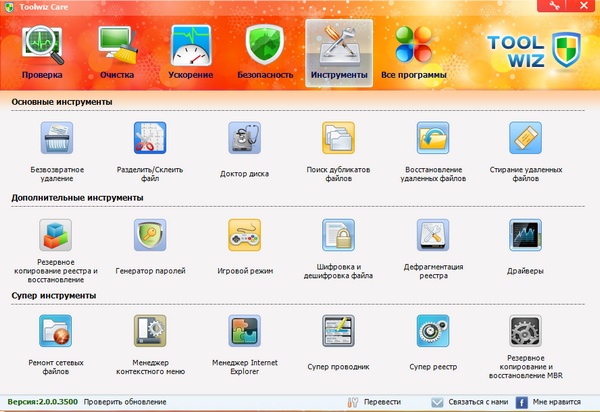Image resolution: width=600 pixels, height=412 pixels.
Task: Open the Драйверы tool
Action: coord(524,236)
